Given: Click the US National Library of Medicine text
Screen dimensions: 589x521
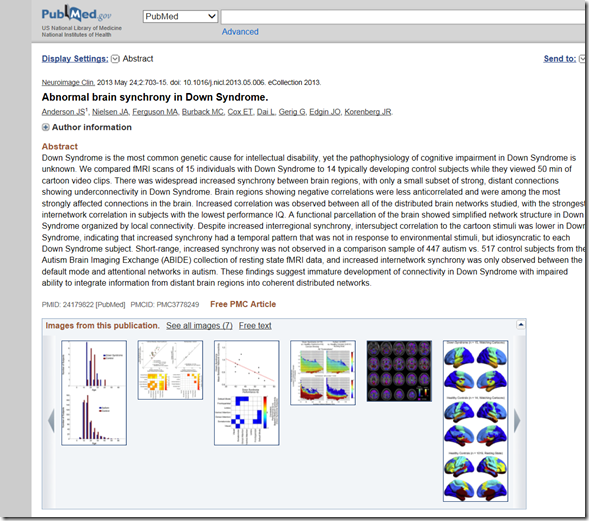Looking at the screenshot, I should 82,28.
